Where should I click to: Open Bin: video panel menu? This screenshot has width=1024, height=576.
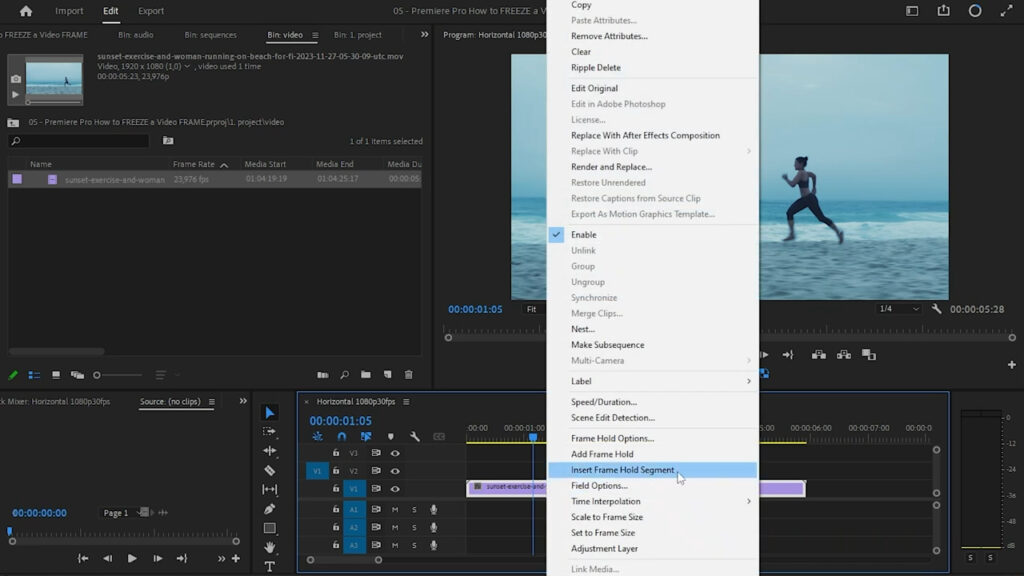315,35
